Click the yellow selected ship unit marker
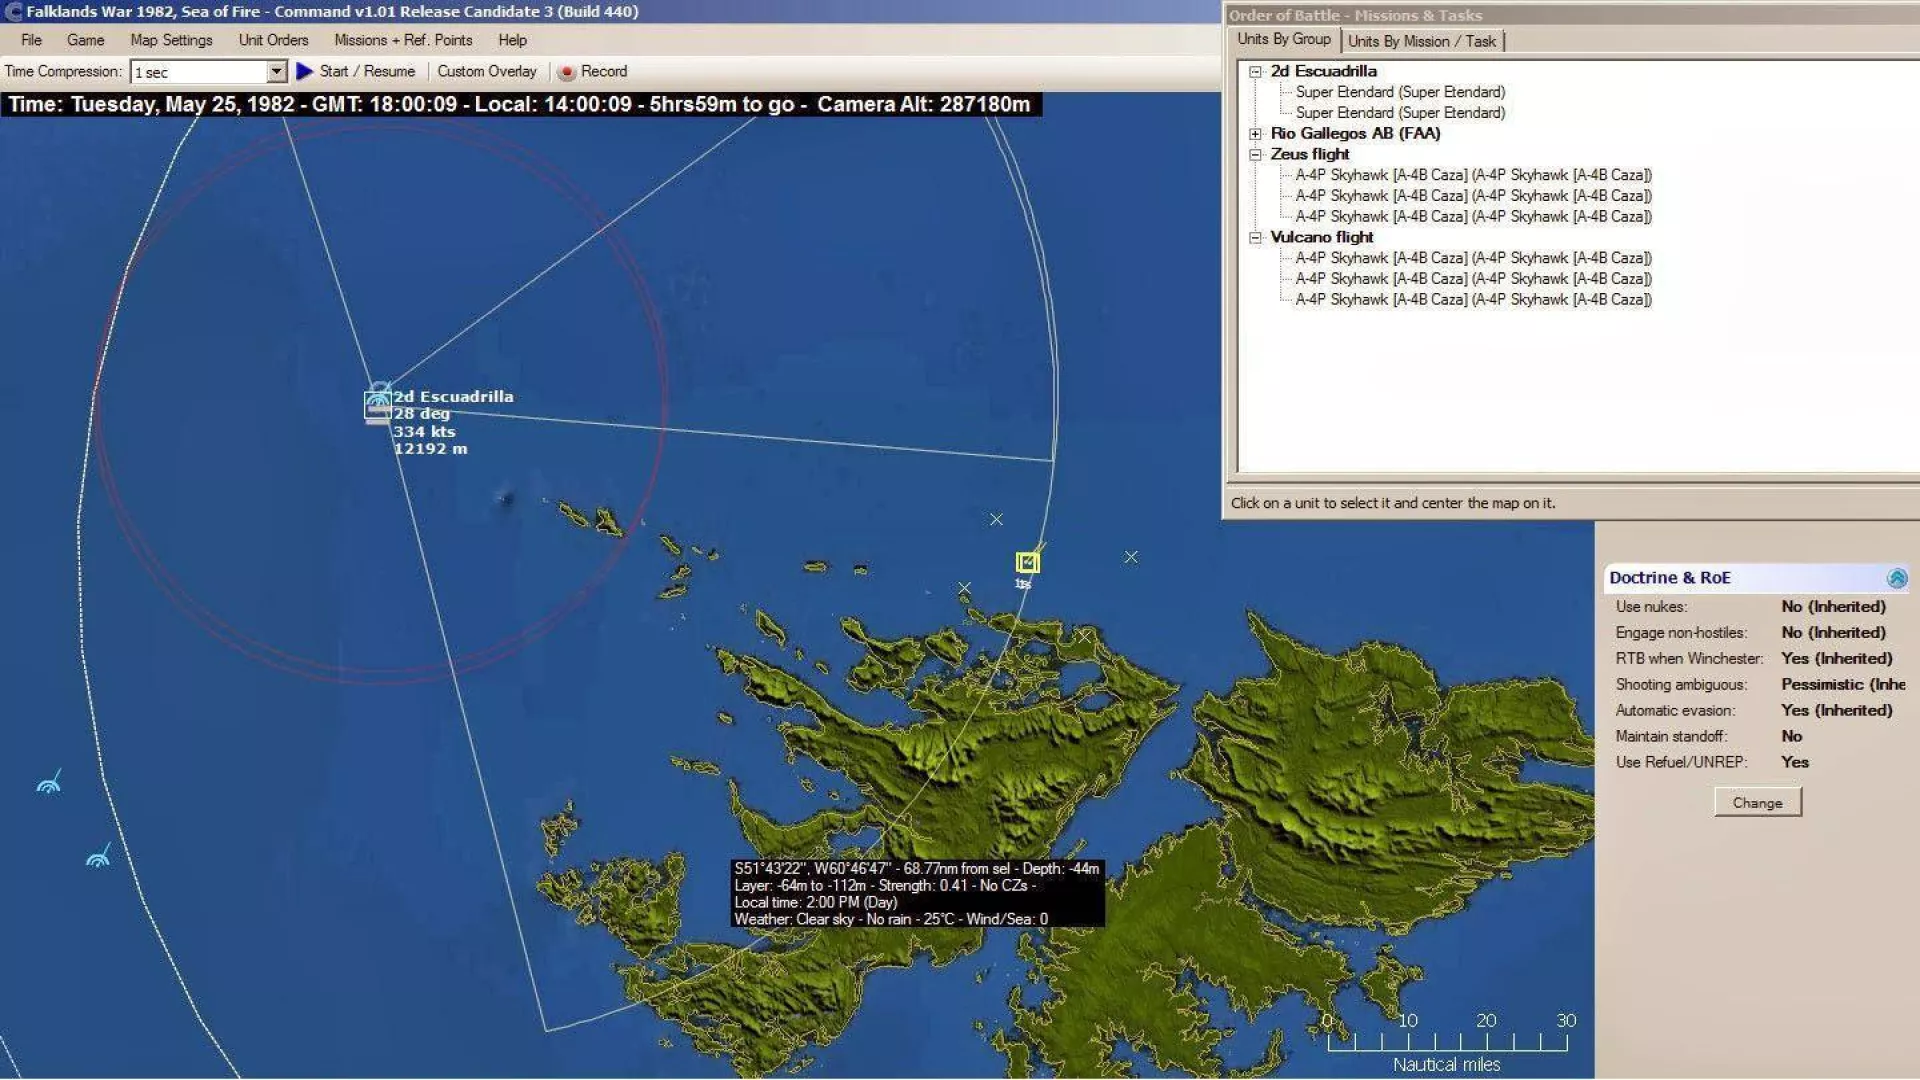 click(x=1027, y=563)
